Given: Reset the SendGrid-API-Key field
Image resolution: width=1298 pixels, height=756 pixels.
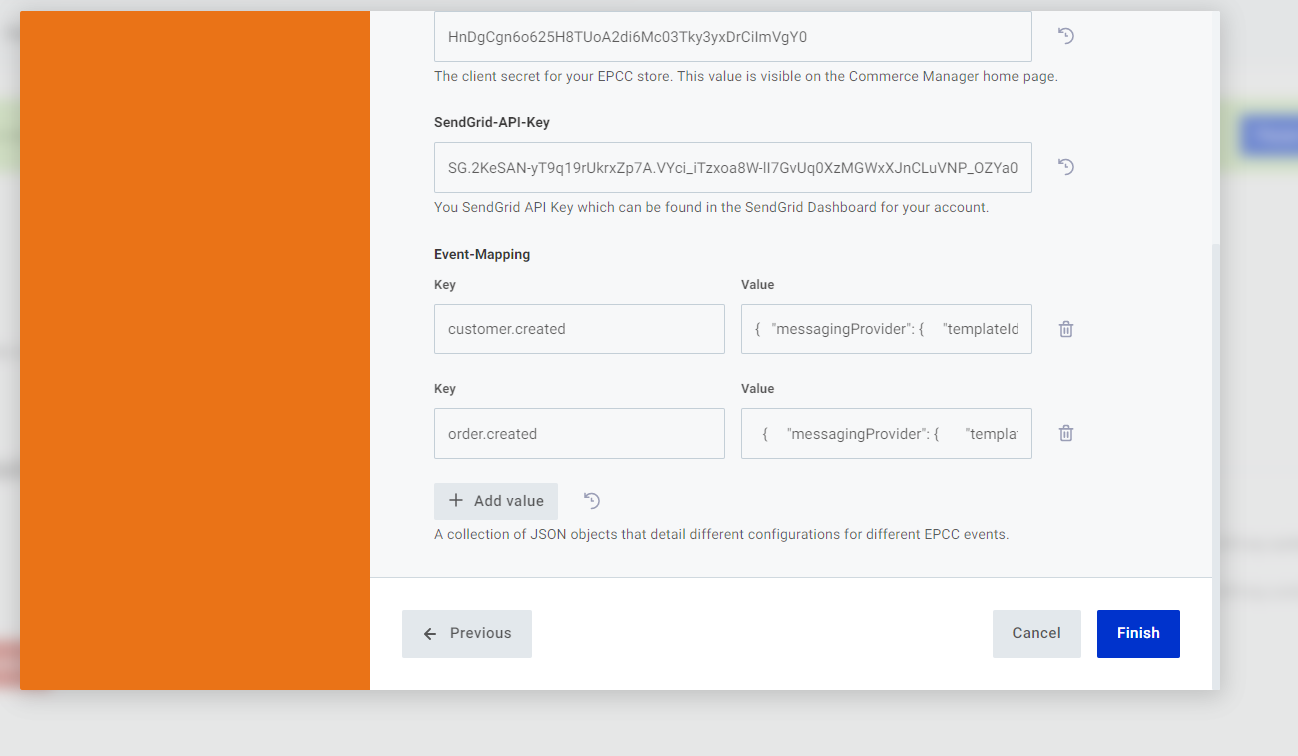Looking at the screenshot, I should [x=1065, y=167].
